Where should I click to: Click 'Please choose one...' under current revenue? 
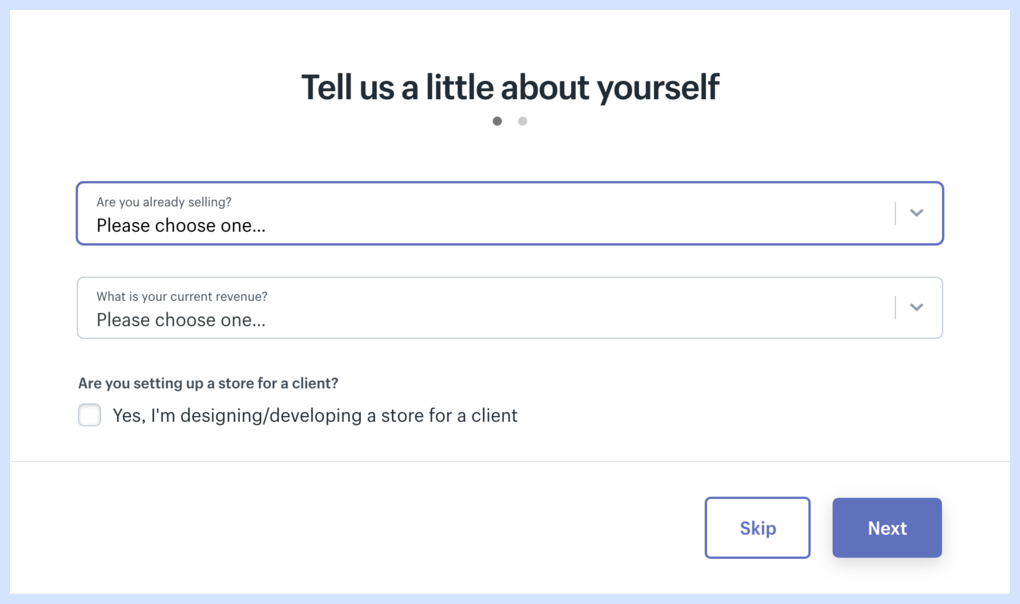coord(181,321)
